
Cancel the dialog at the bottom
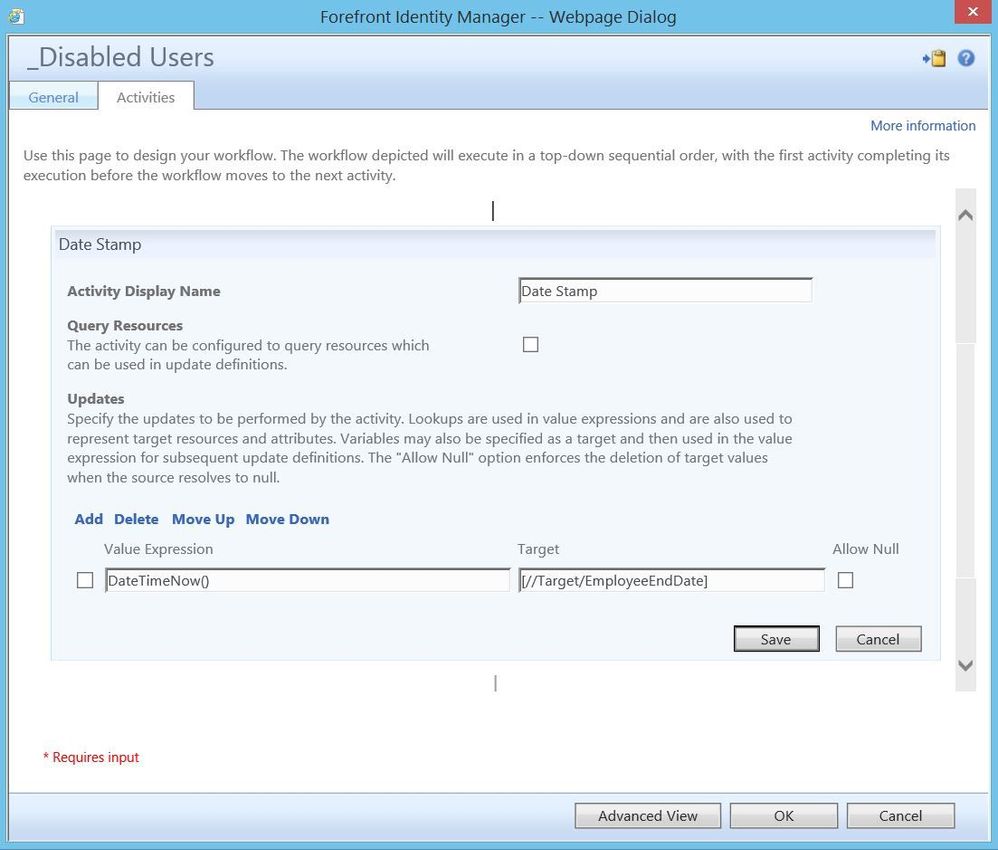[x=900, y=816]
